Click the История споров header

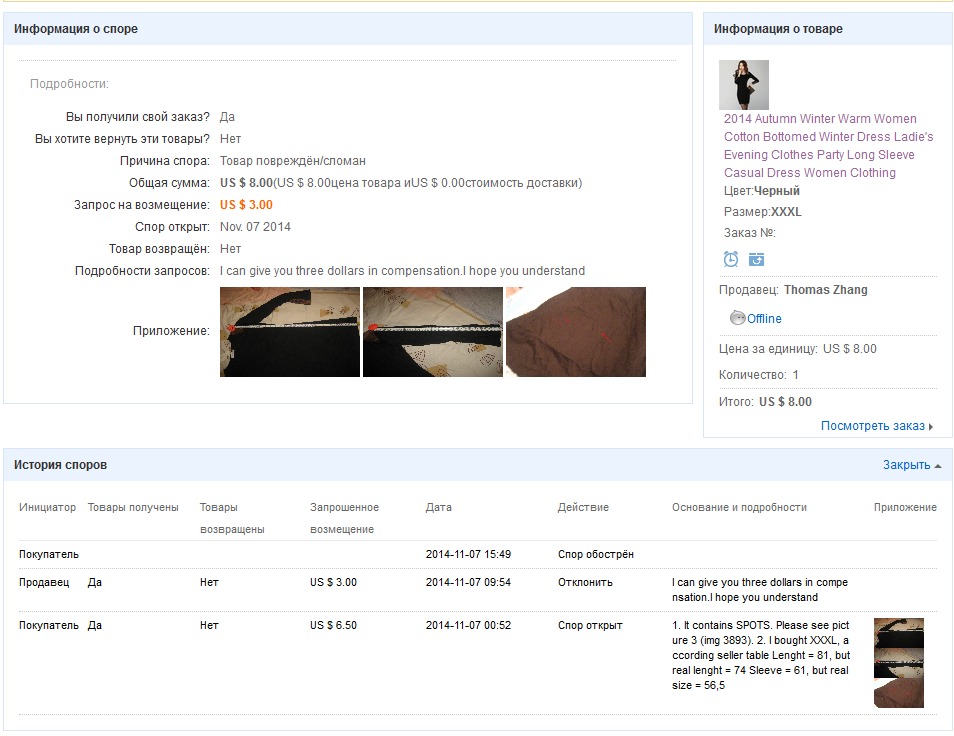tap(60, 465)
